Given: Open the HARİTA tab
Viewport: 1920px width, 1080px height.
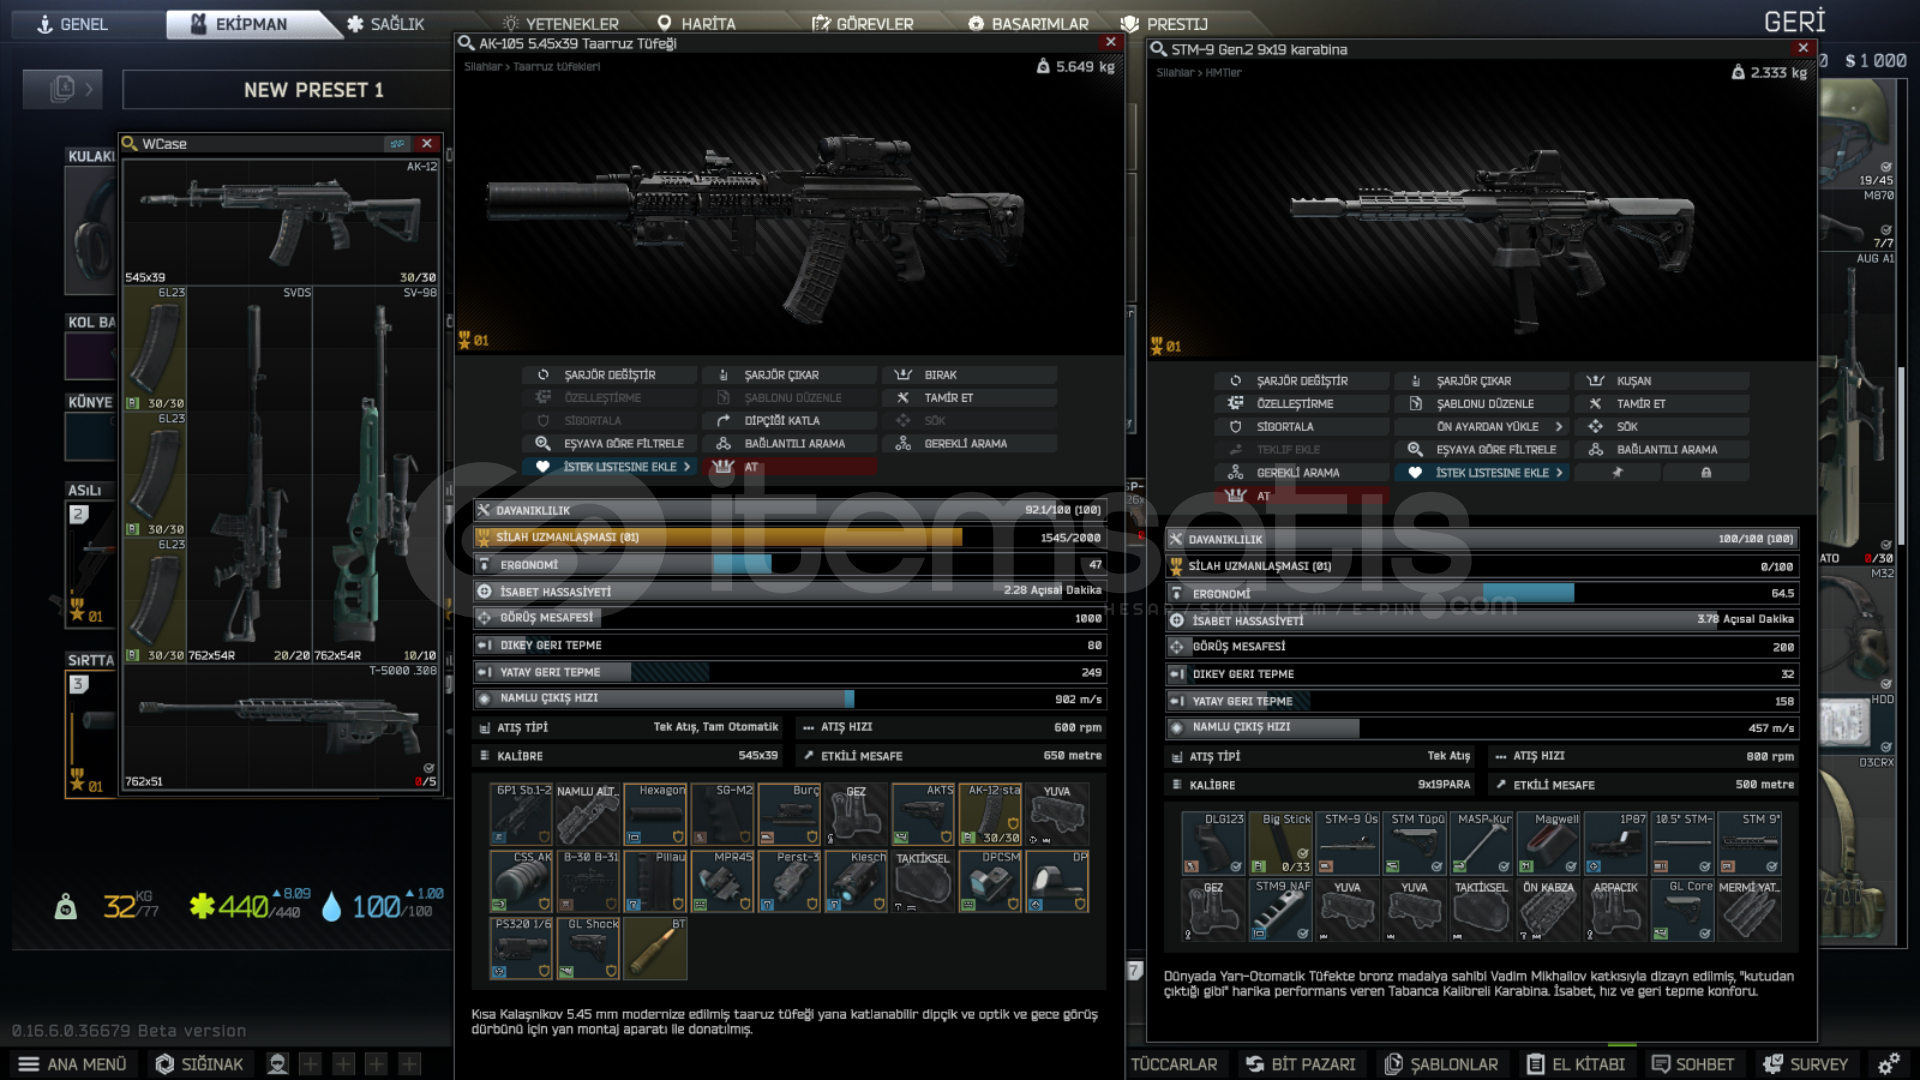Looking at the screenshot, I should pos(696,24).
